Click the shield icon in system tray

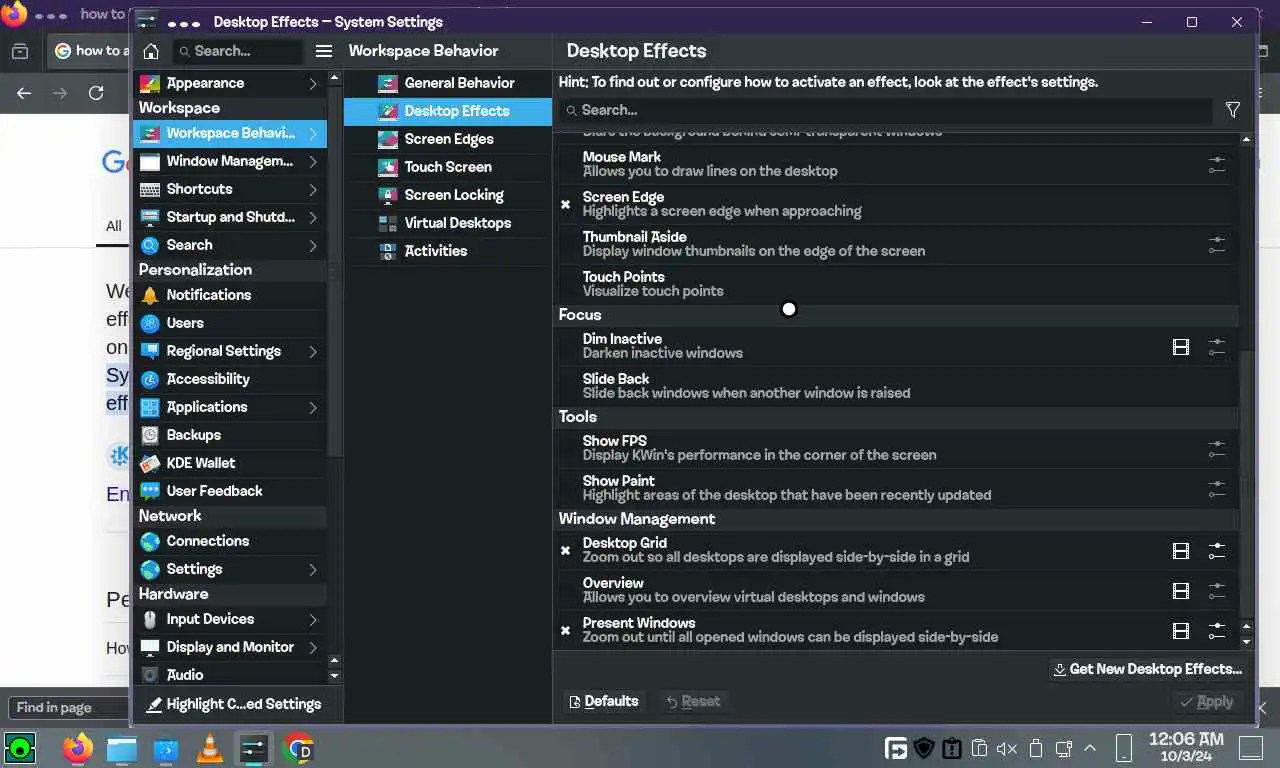point(924,748)
